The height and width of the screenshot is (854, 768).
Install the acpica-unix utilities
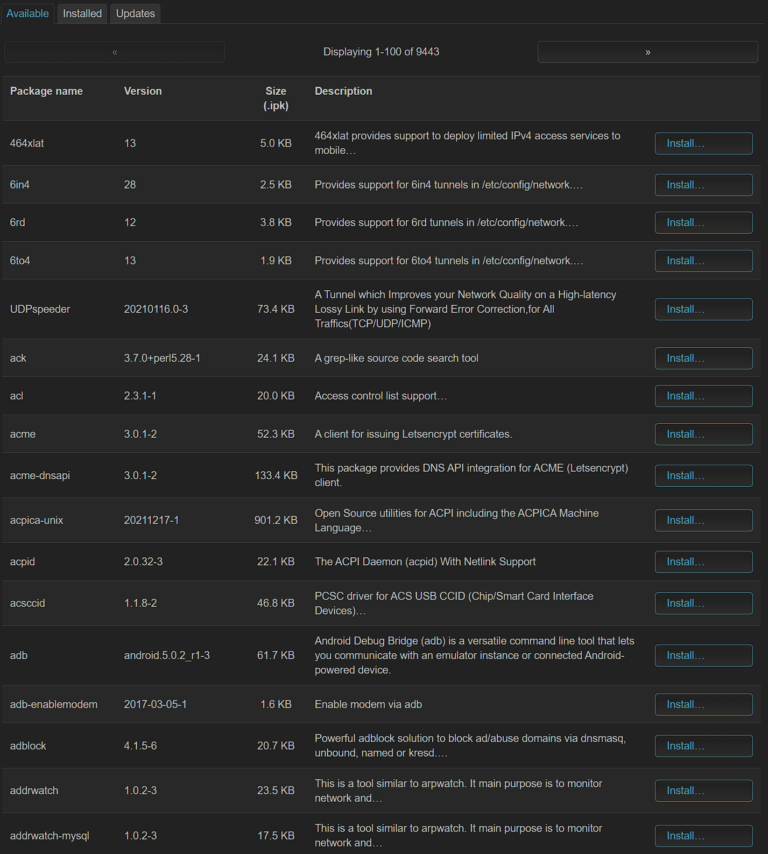703,520
